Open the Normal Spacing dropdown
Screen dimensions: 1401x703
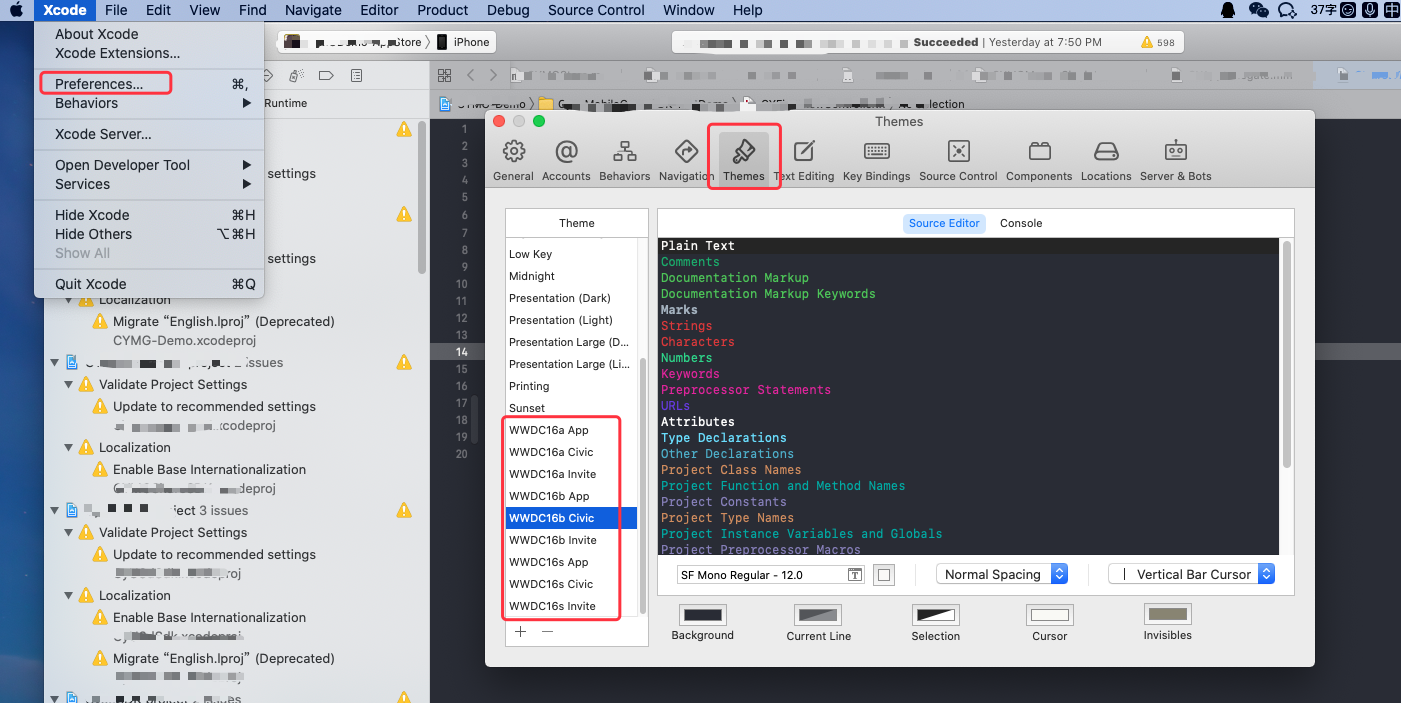[x=1001, y=574]
